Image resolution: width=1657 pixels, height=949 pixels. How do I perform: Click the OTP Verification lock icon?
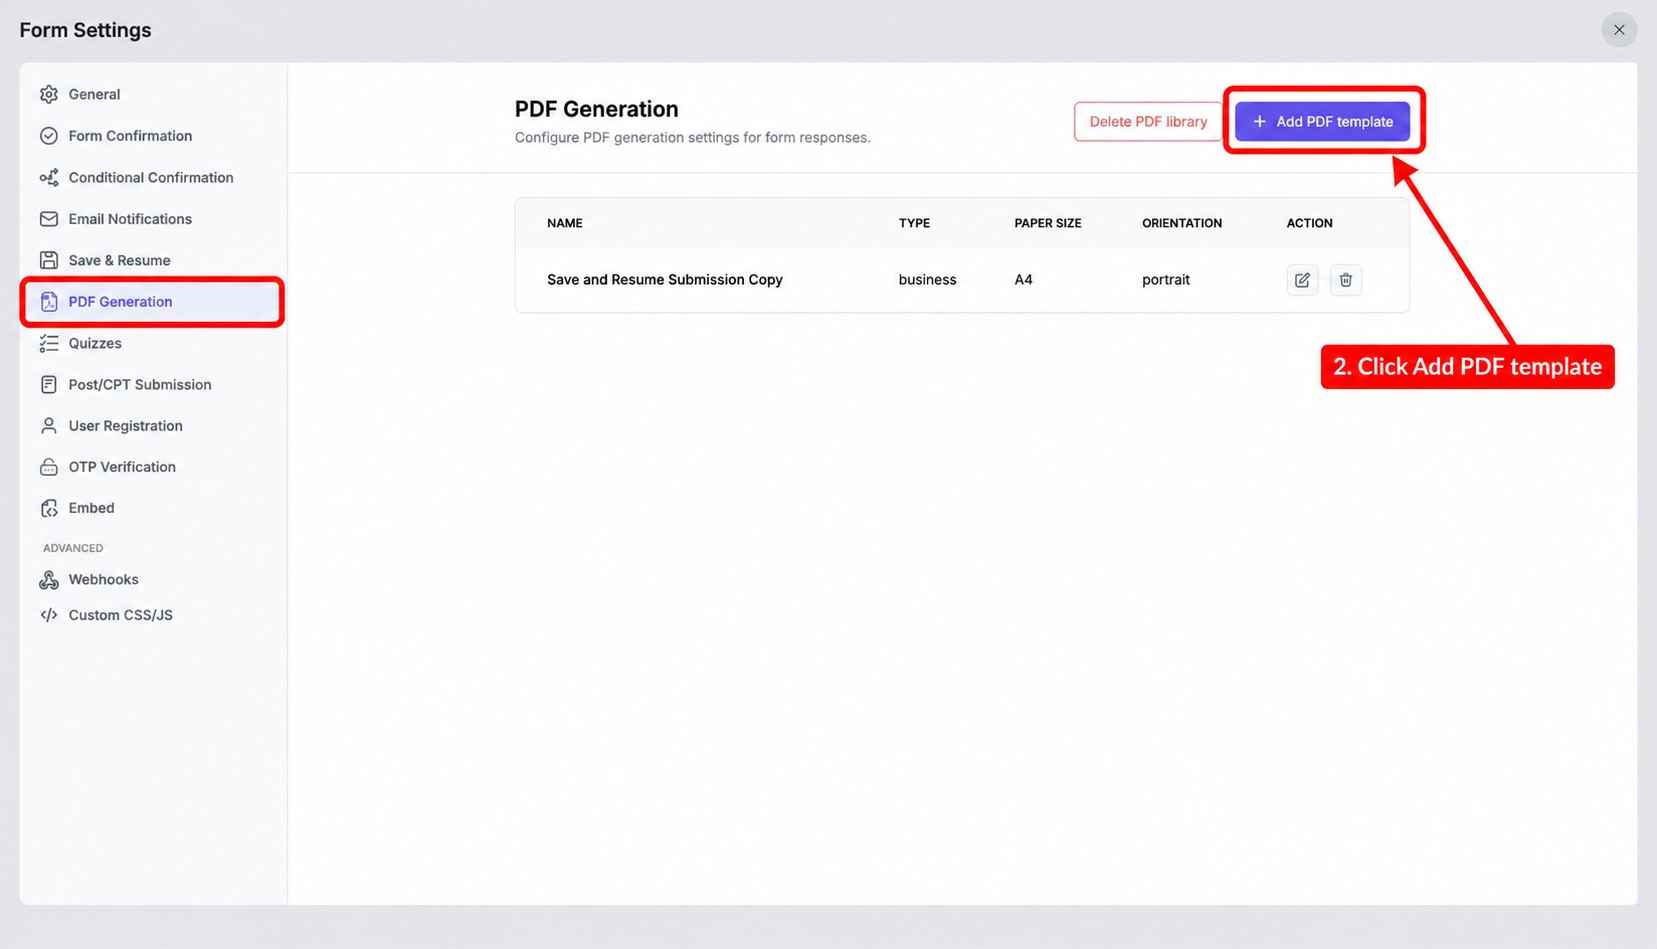pyautogui.click(x=49, y=467)
